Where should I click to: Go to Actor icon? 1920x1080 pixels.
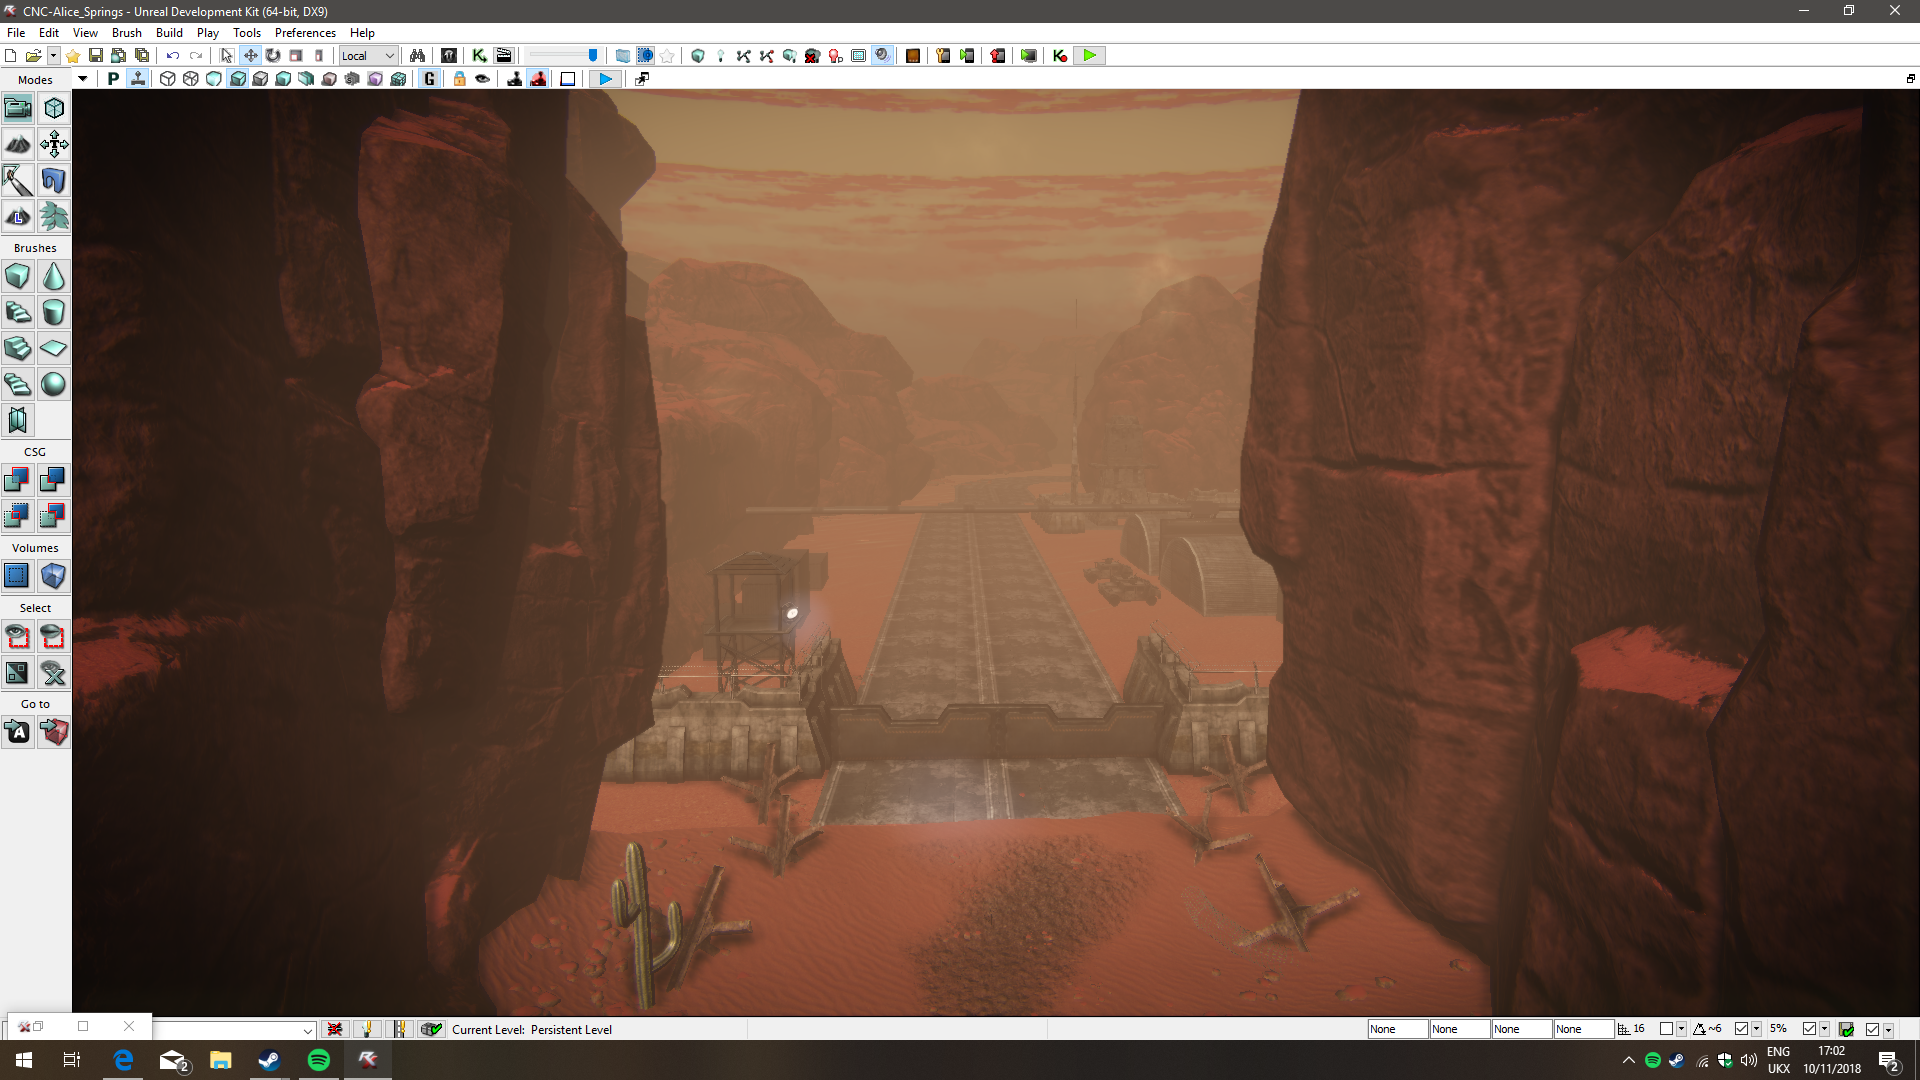pyautogui.click(x=18, y=732)
